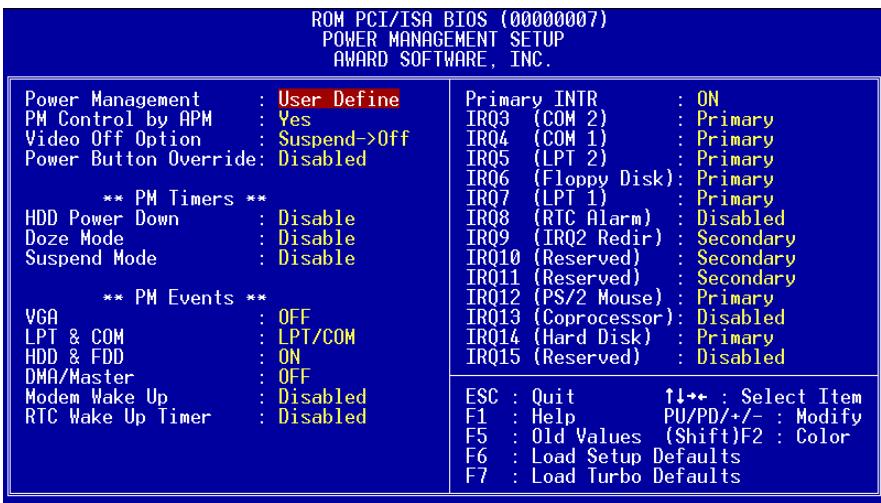This screenshot has width=881, height=503.
Task: Select the IRQ9 IRQ2 Redir Secondary value
Action: click(x=746, y=238)
